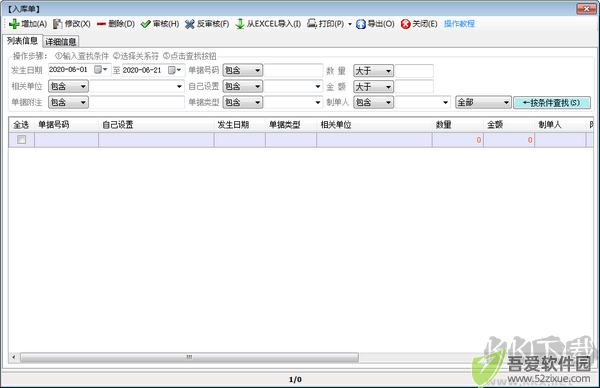600x388 pixels.
Task: Expand the 单据类型 value combo box
Action: [318, 103]
